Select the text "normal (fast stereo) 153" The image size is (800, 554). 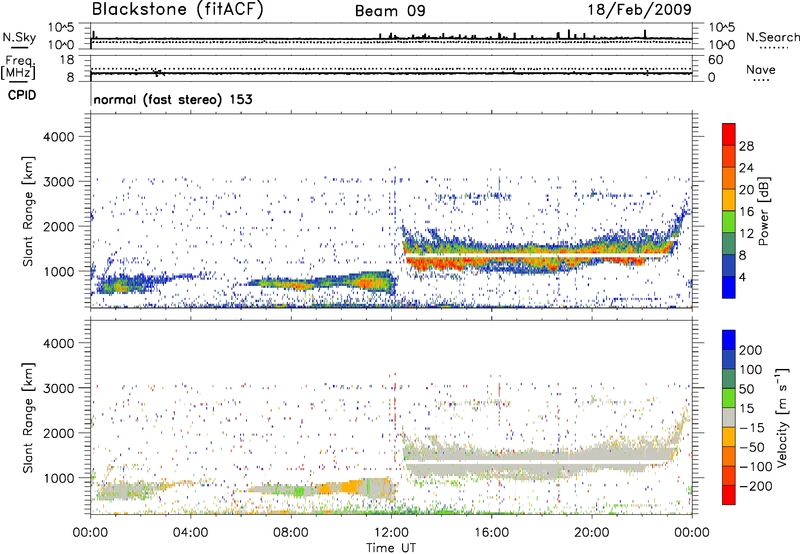pos(173,99)
